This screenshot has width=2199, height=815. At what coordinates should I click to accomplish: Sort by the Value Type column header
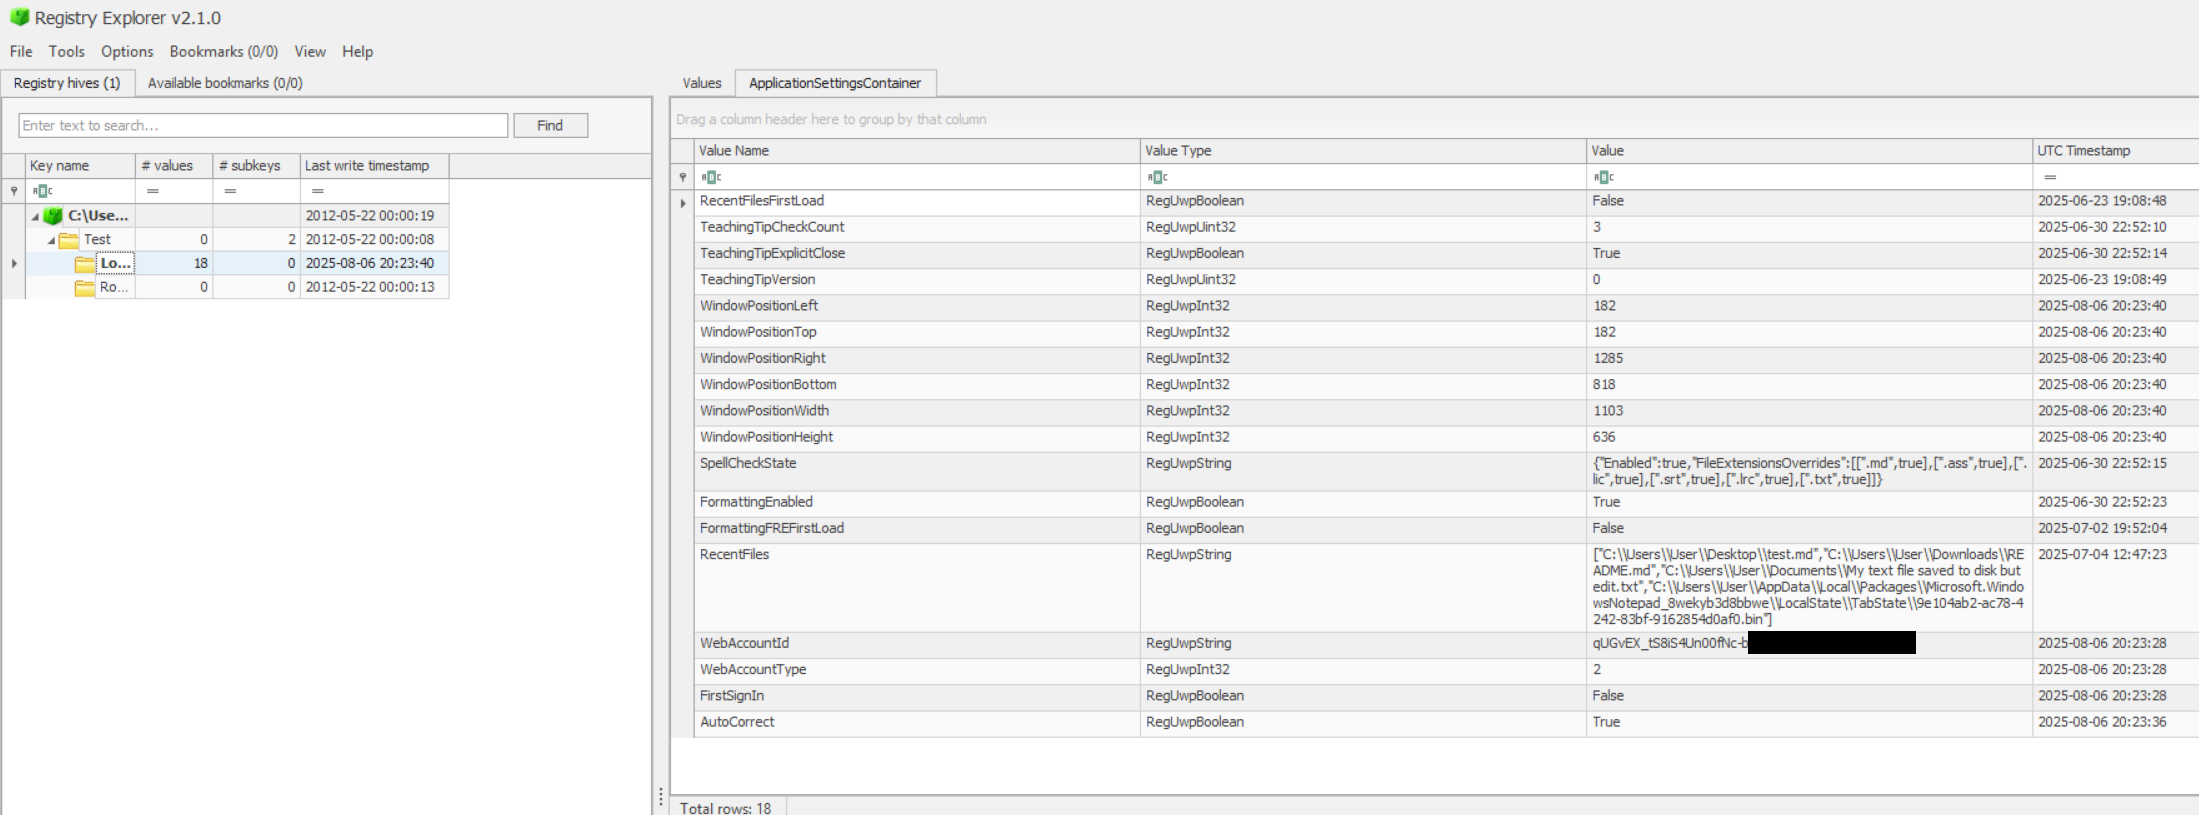click(x=1363, y=151)
